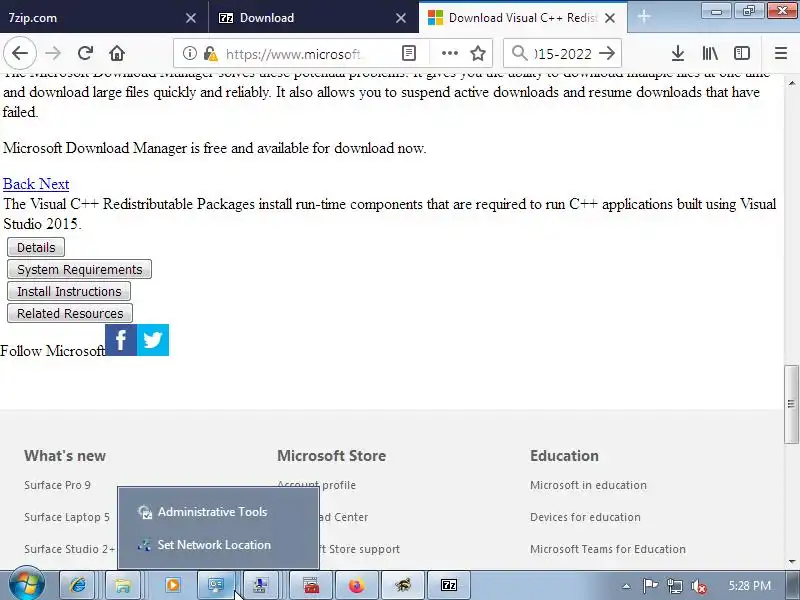The image size is (800, 600).
Task: Toggle the sidebar icon in the toolbar
Action: (x=742, y=53)
